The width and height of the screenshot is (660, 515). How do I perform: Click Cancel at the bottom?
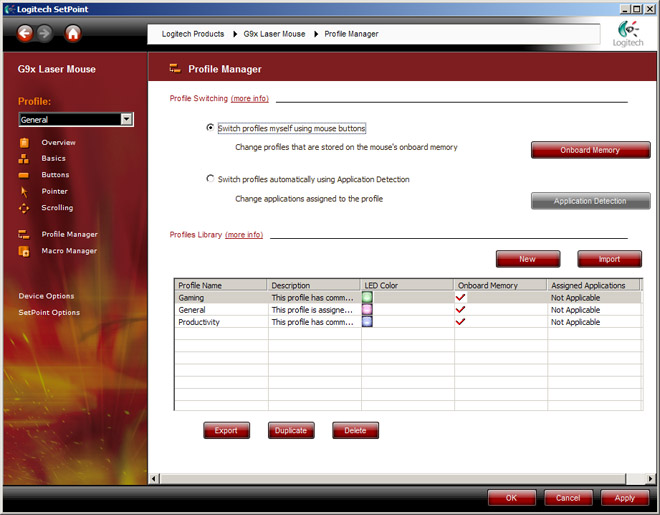click(x=568, y=498)
